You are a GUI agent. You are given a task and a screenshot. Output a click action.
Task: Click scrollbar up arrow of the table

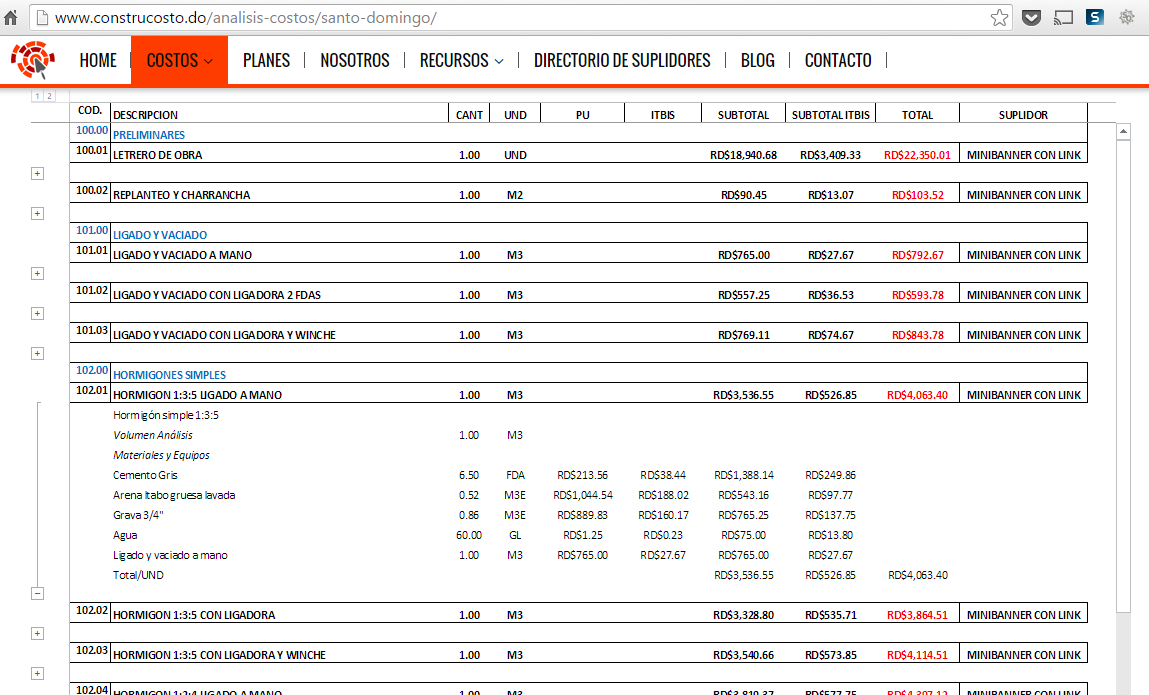click(1123, 131)
